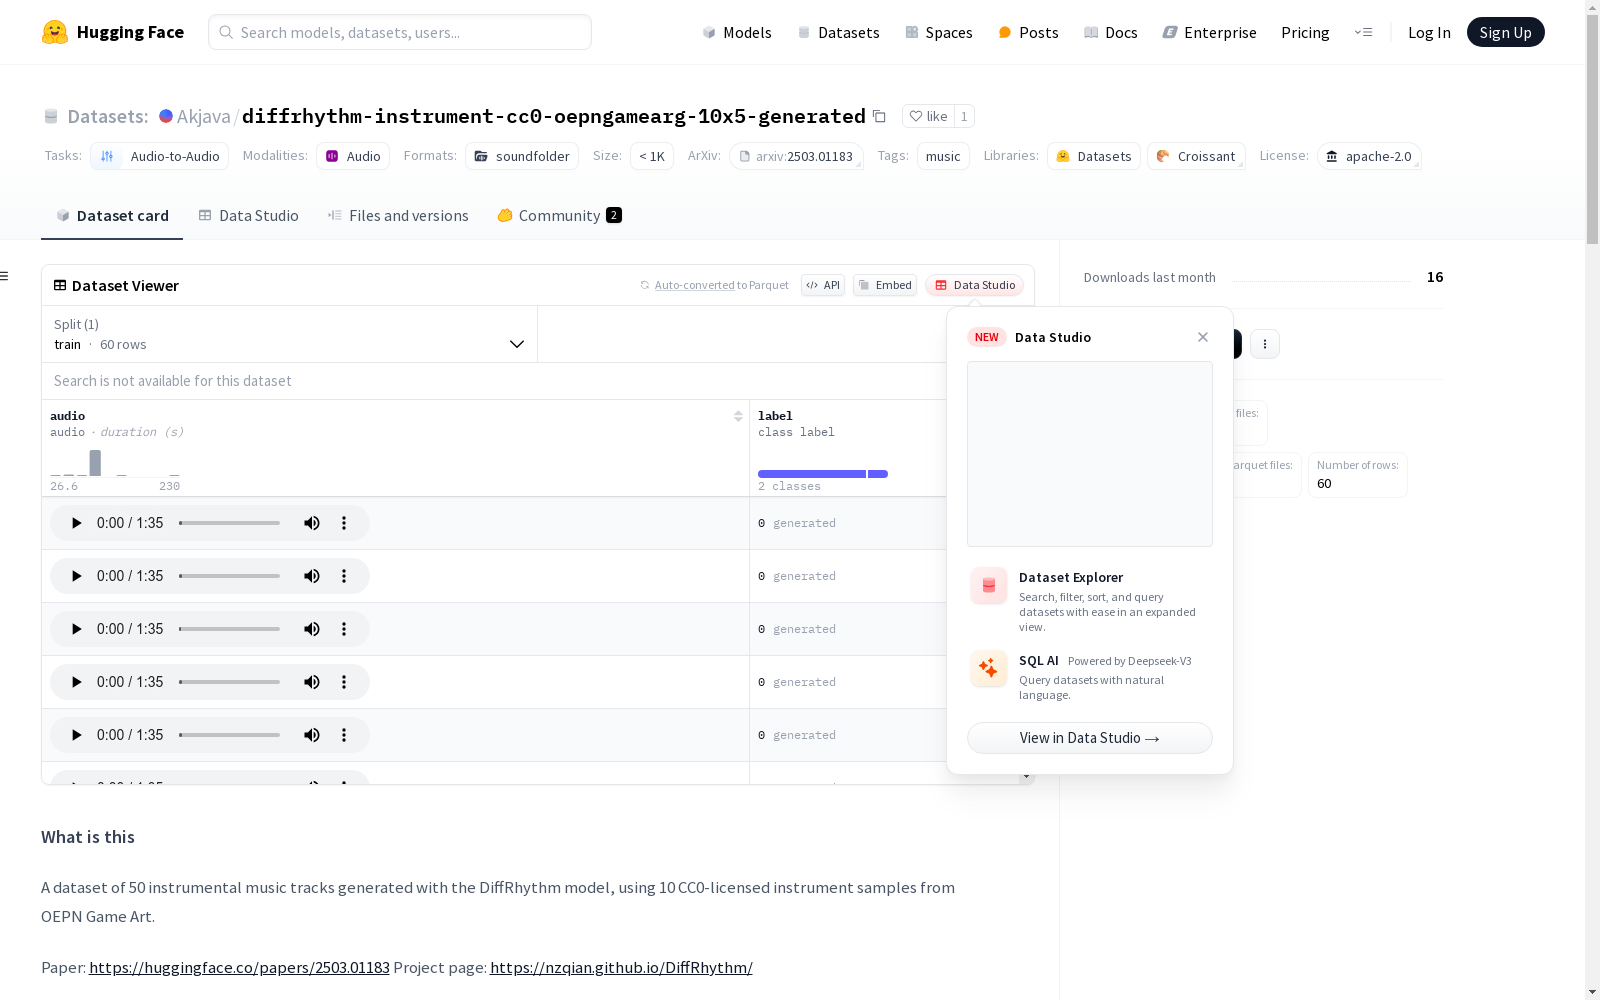1600x1000 pixels.
Task: Open the extra navigation menu icon beside Pricing
Action: pos(1363,32)
